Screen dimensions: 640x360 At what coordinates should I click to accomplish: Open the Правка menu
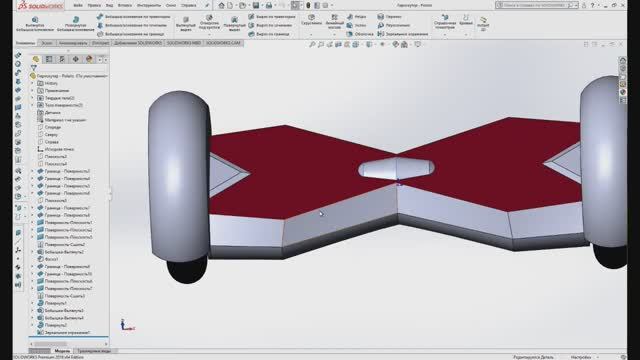click(x=94, y=5)
